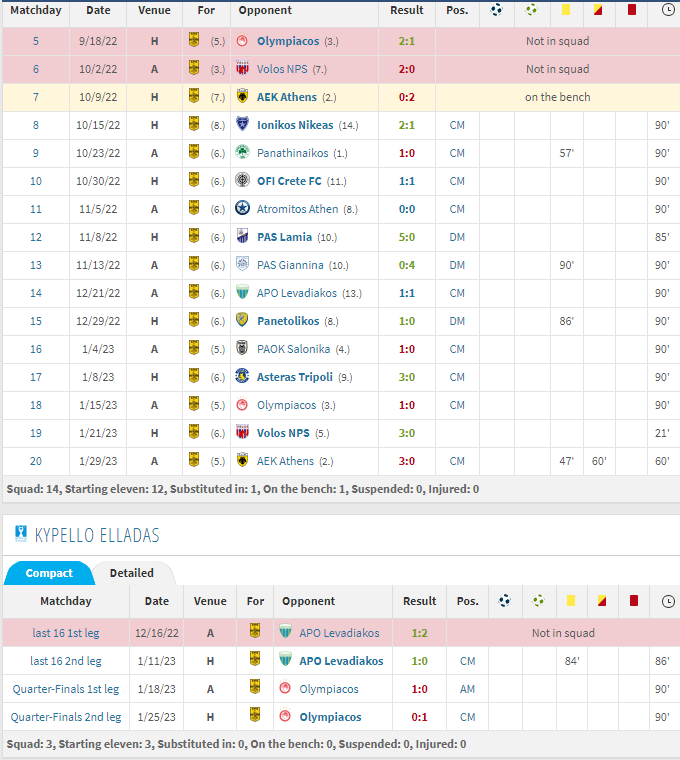
Task: Open the 0:1 cup result against Olympiacos
Action: [x=419, y=717]
